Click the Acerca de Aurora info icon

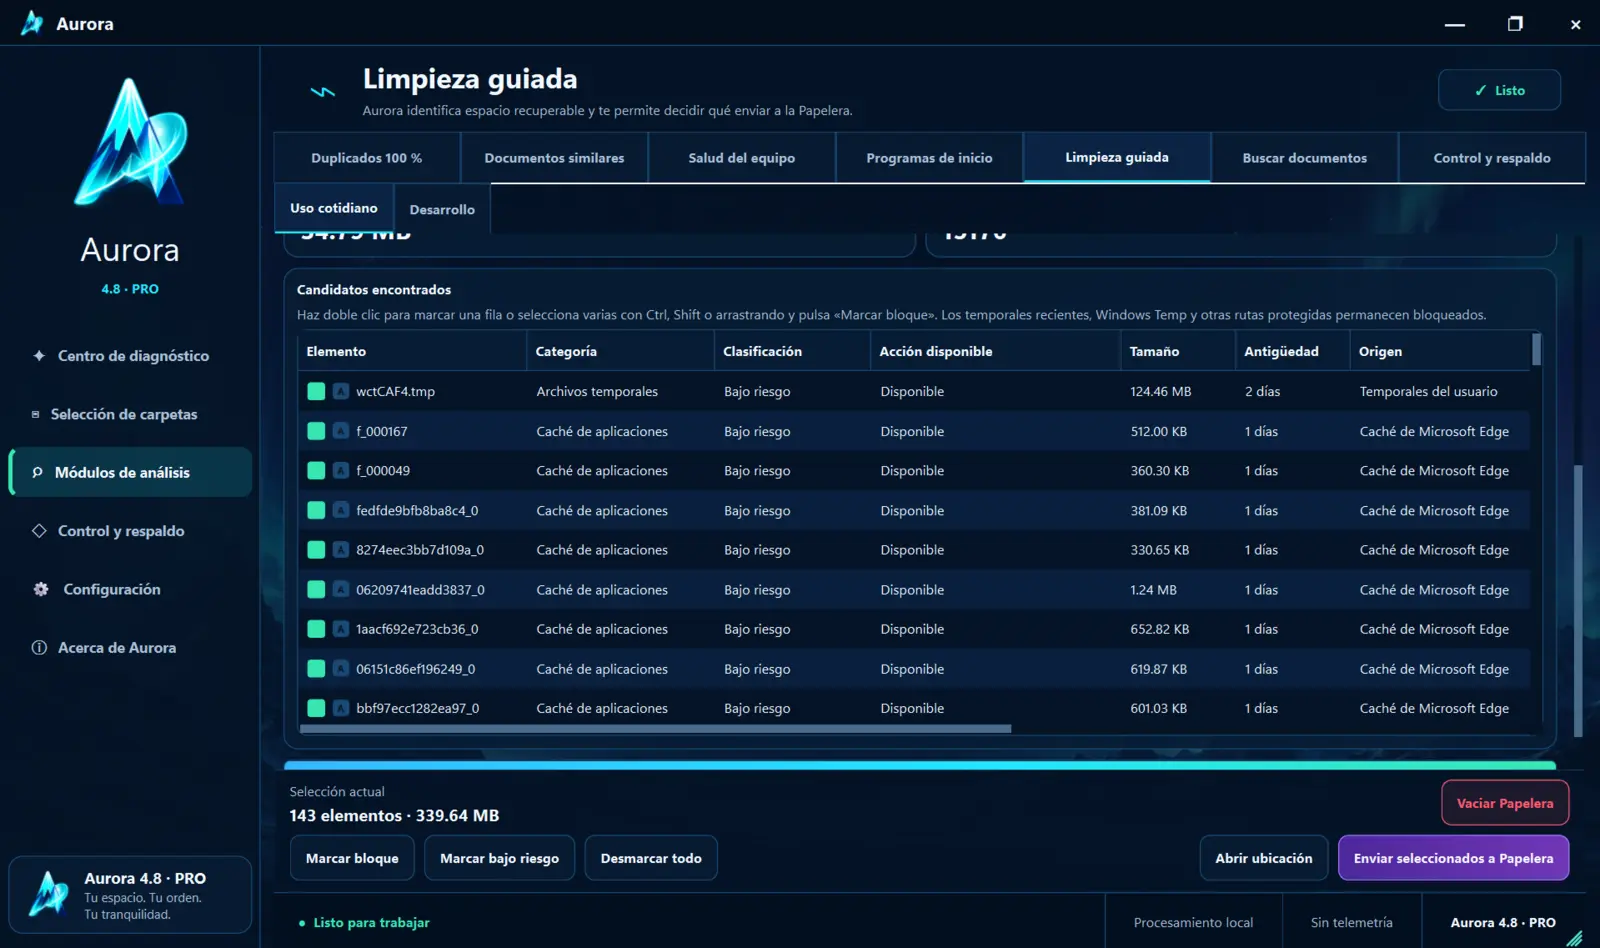pyautogui.click(x=39, y=648)
